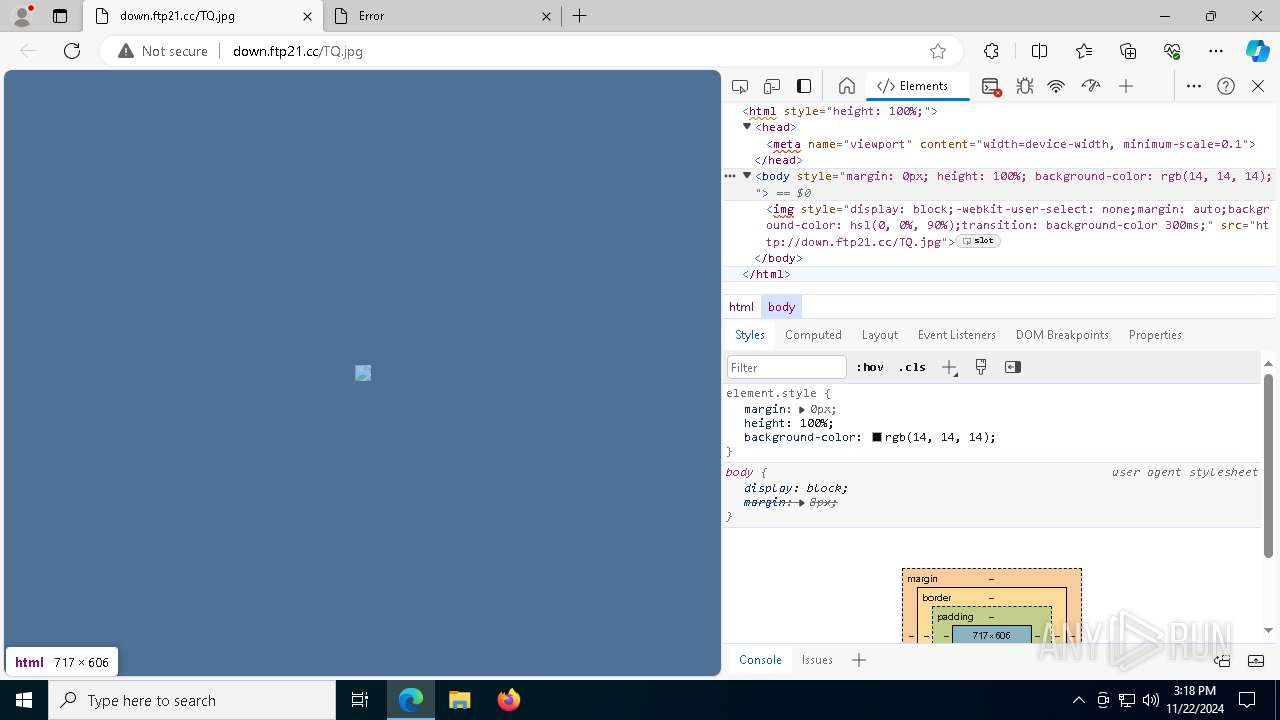Screen dimensions: 1280x720
Task: Open File Explorer from taskbar
Action: pos(459,700)
